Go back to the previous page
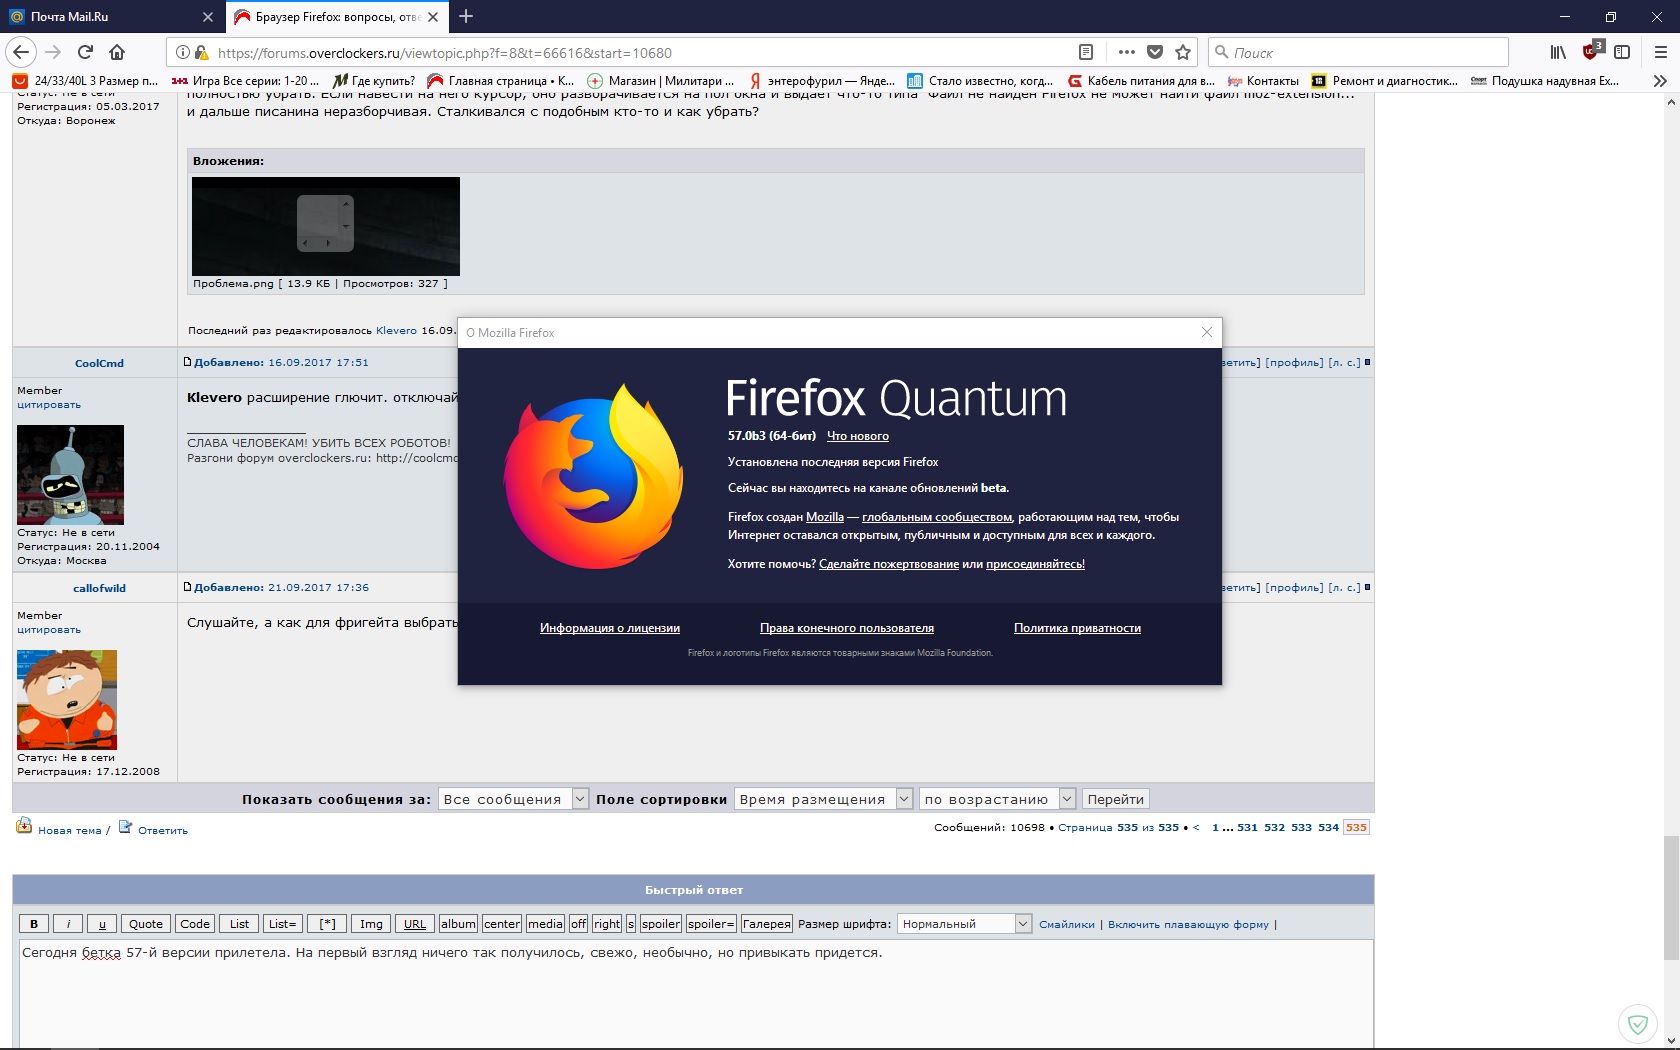 tap(21, 52)
